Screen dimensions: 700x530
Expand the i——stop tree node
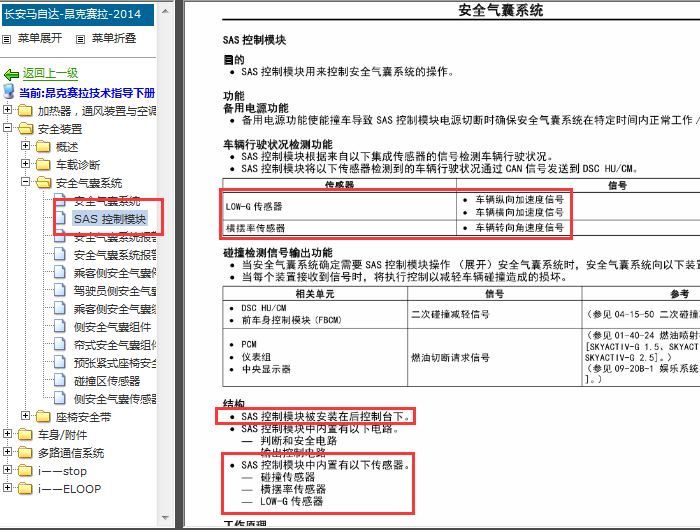tap(7, 470)
